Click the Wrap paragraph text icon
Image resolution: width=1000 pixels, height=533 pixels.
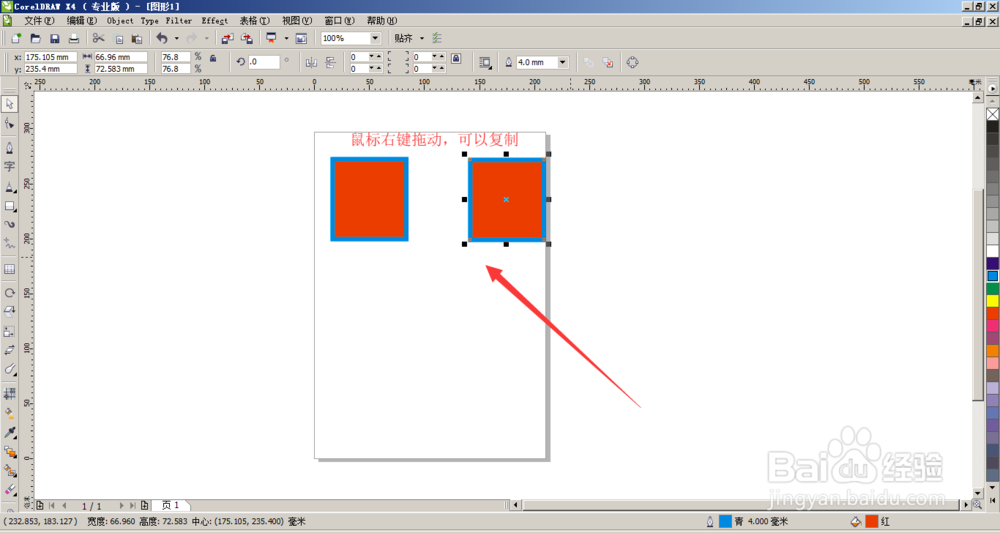[485, 62]
